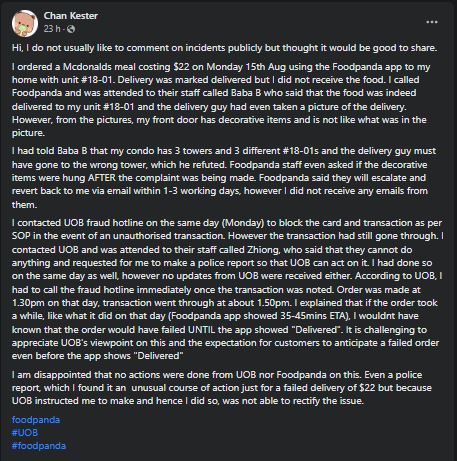Click the paragraph starting "I am disappointed"
Image resolution: width=457 pixels, height=461 pixels.
[222, 388]
